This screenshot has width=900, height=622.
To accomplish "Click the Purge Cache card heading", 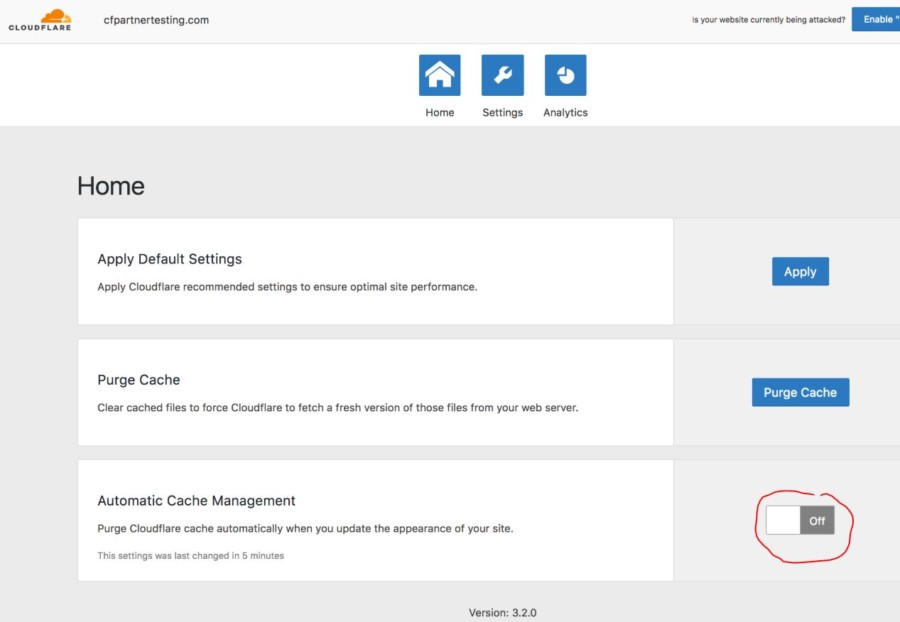I will click(138, 380).
